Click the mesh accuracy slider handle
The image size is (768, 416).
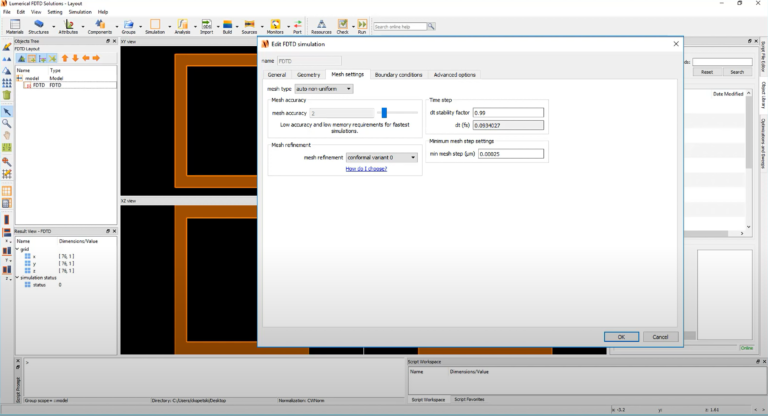pyautogui.click(x=384, y=113)
